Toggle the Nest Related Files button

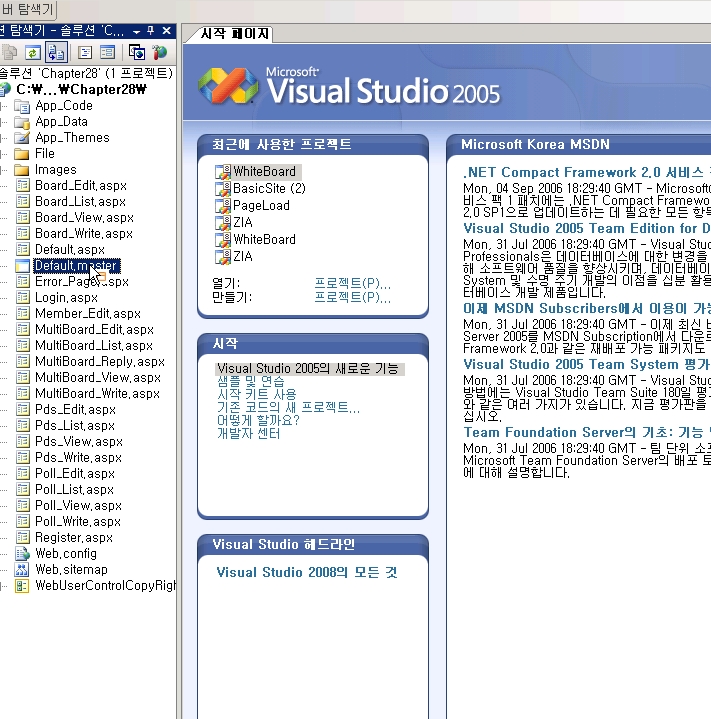pos(57,53)
